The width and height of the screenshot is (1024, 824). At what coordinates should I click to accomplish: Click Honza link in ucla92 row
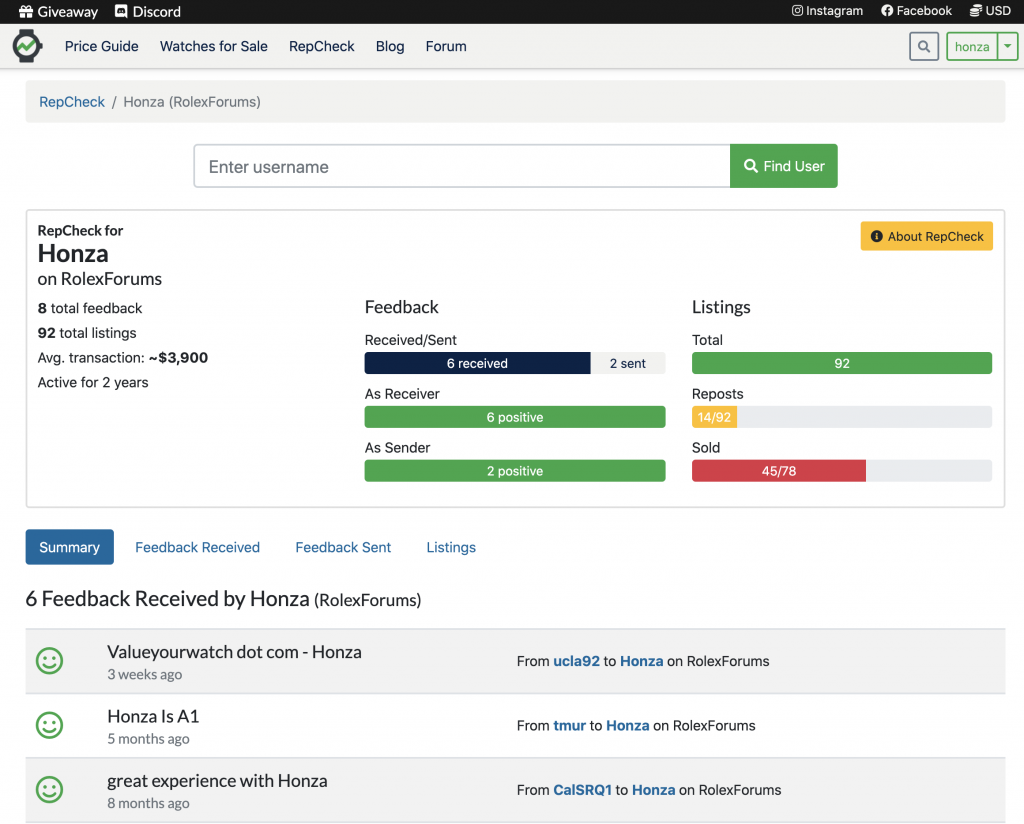[x=641, y=661]
